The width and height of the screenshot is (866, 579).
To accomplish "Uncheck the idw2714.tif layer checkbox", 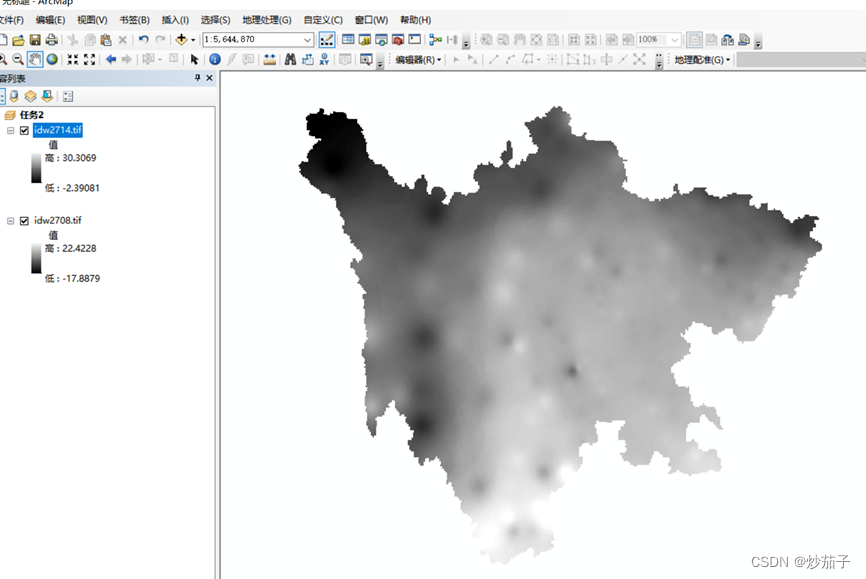I will pos(24,131).
